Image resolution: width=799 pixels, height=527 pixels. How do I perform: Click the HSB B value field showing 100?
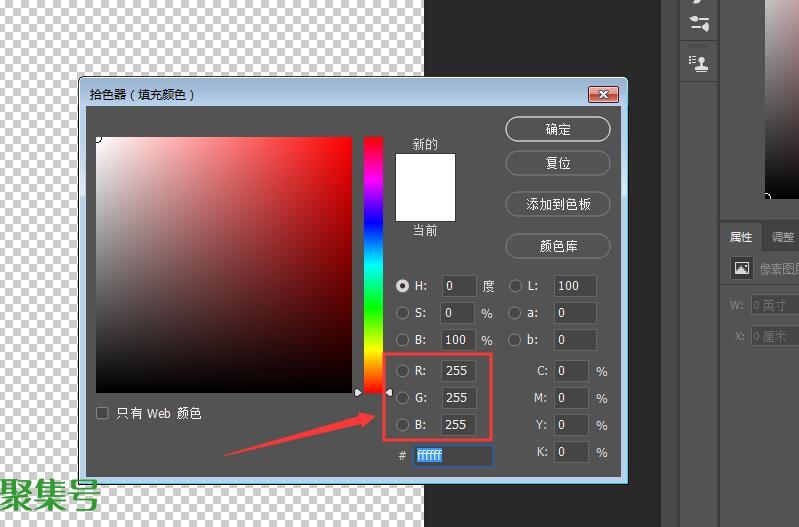click(x=458, y=339)
